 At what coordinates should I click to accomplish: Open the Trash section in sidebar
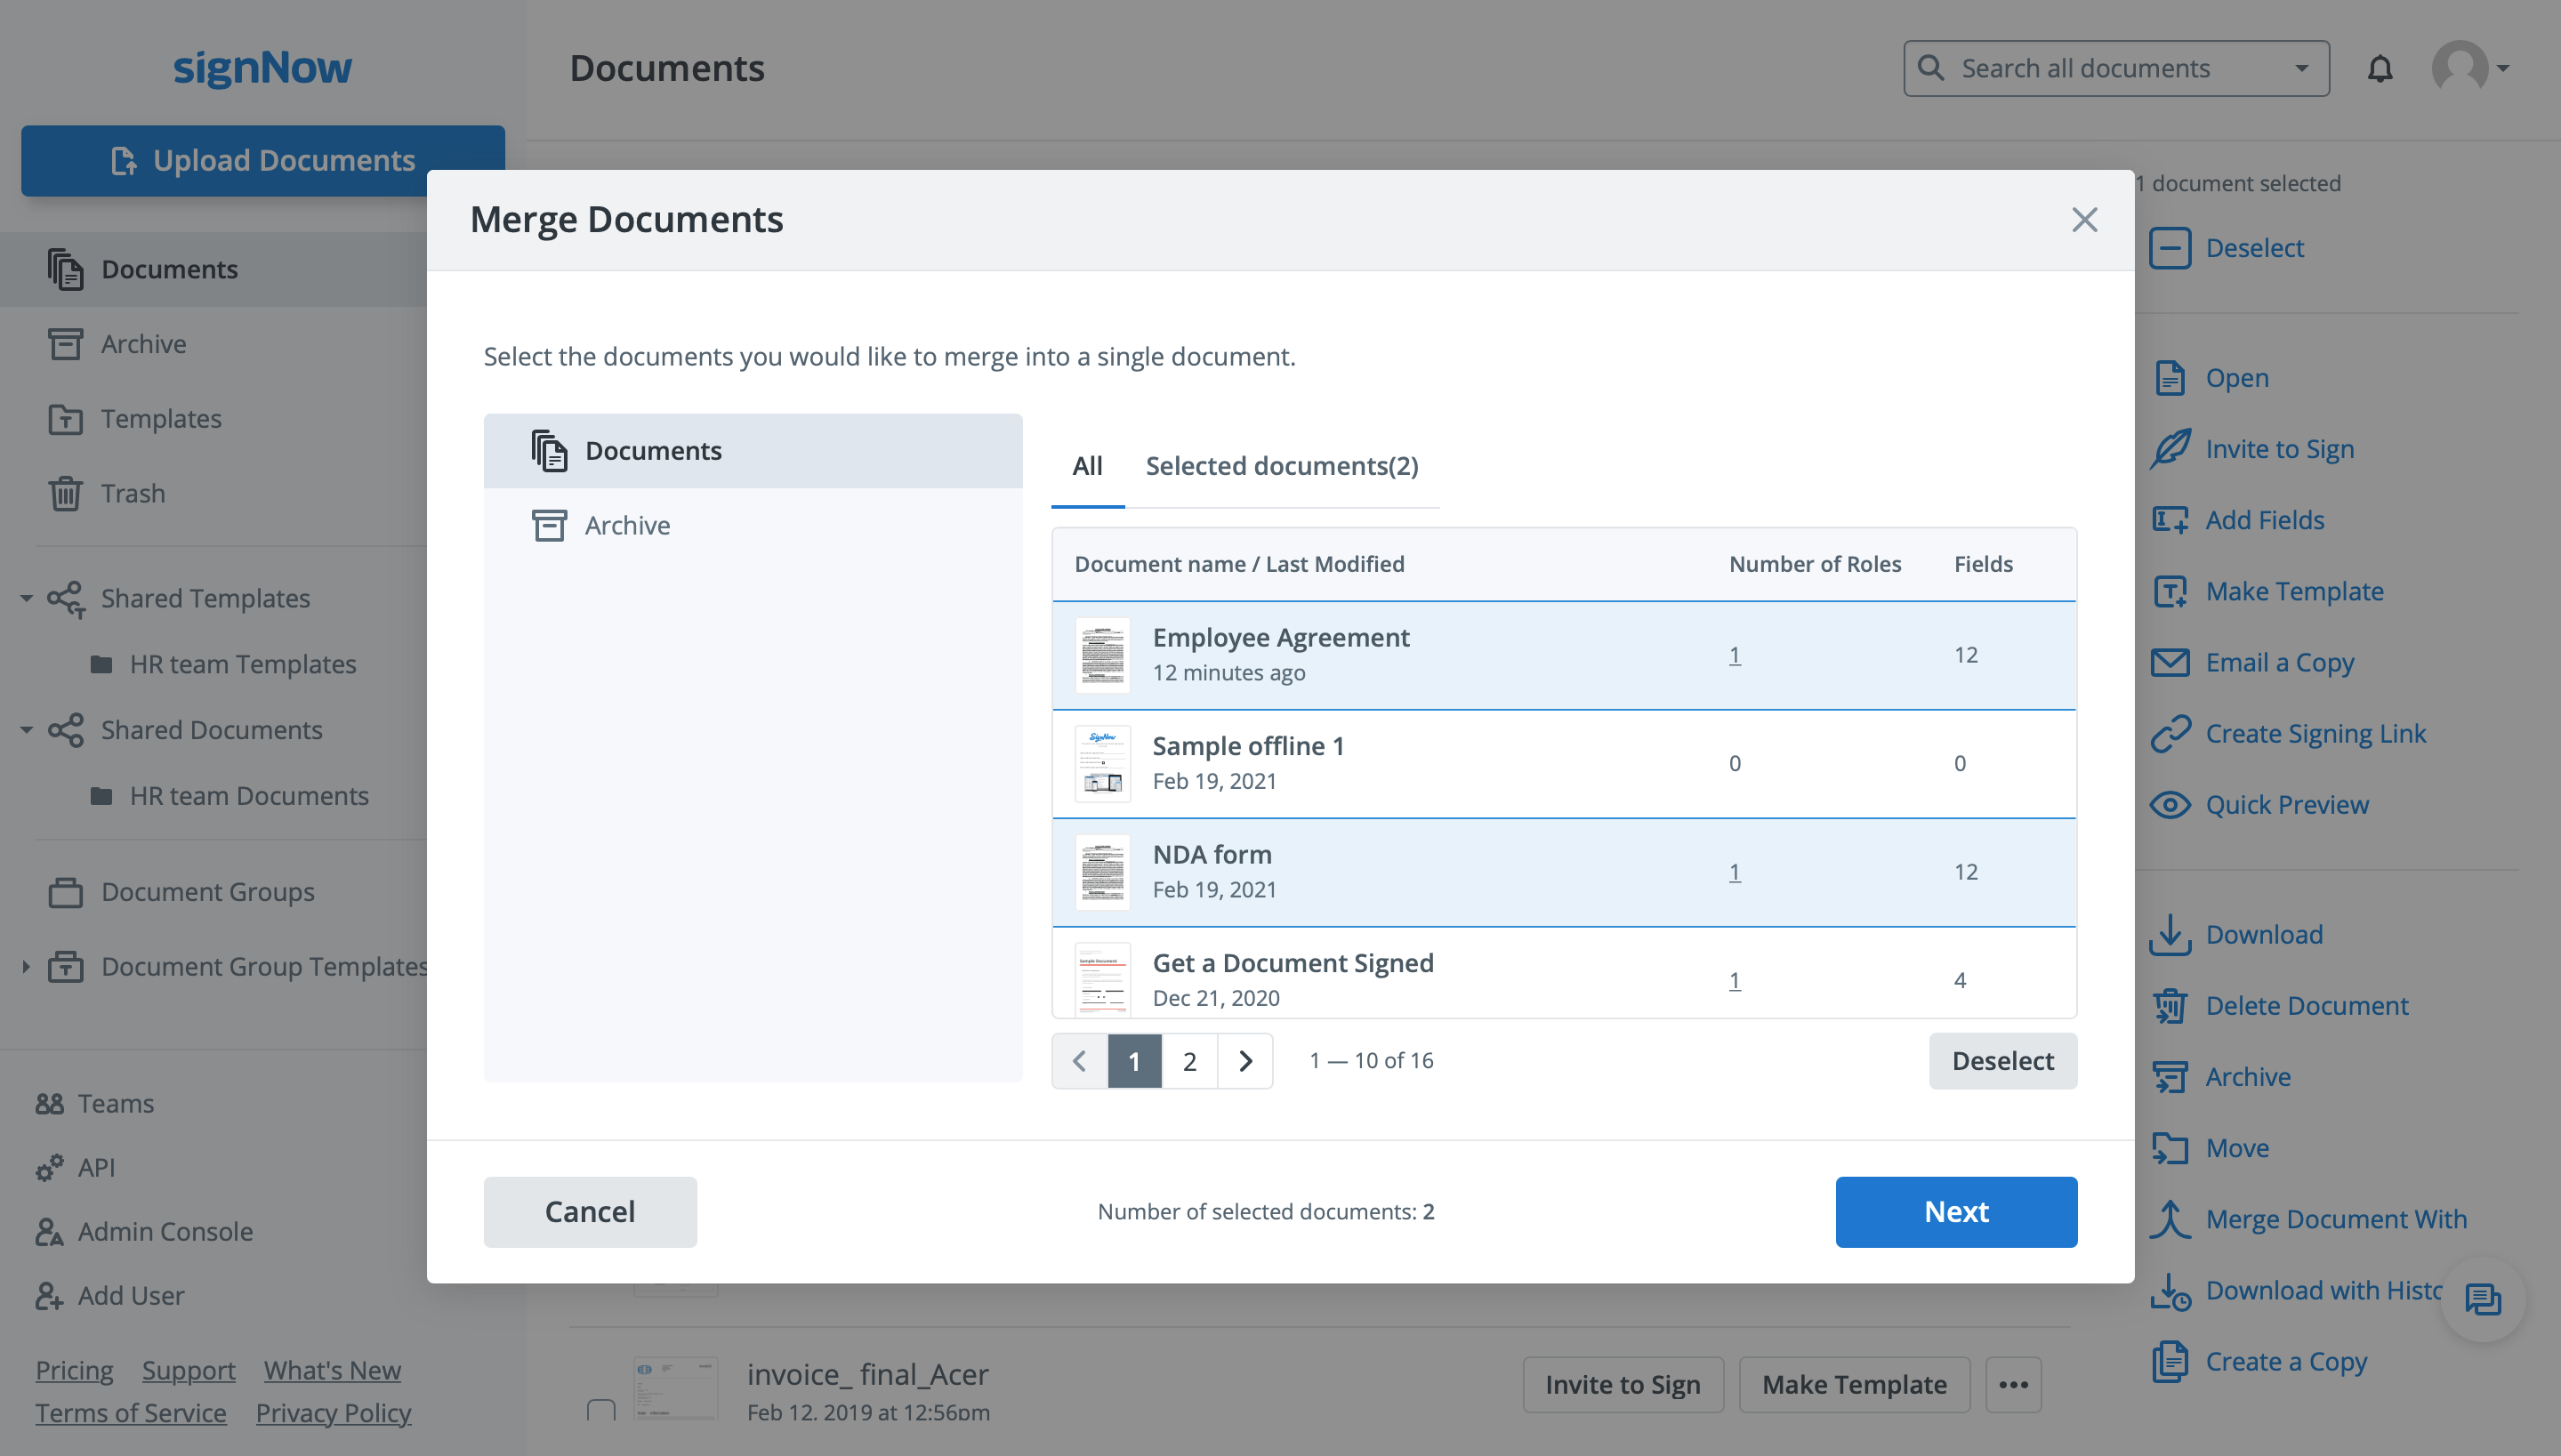pos(131,493)
